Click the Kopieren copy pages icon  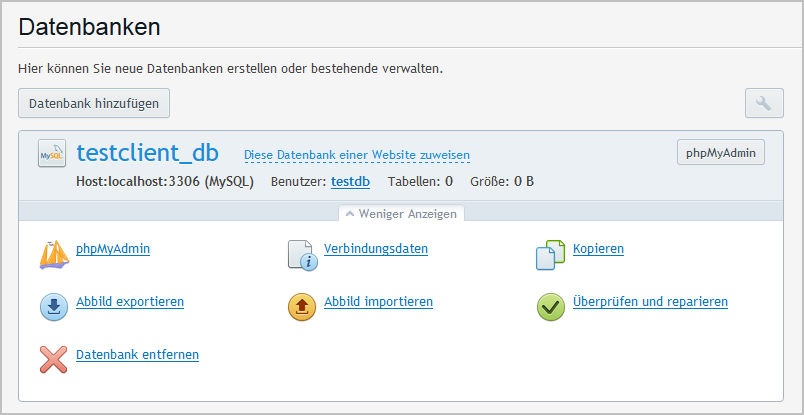550,255
